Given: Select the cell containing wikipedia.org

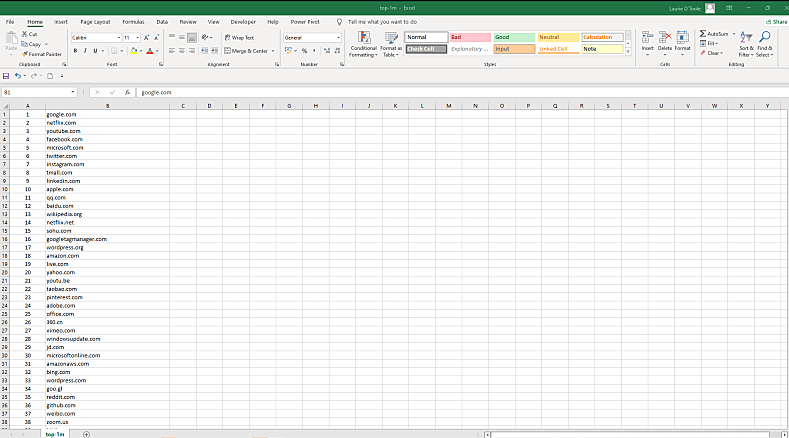Looking at the screenshot, I should tap(107, 214).
